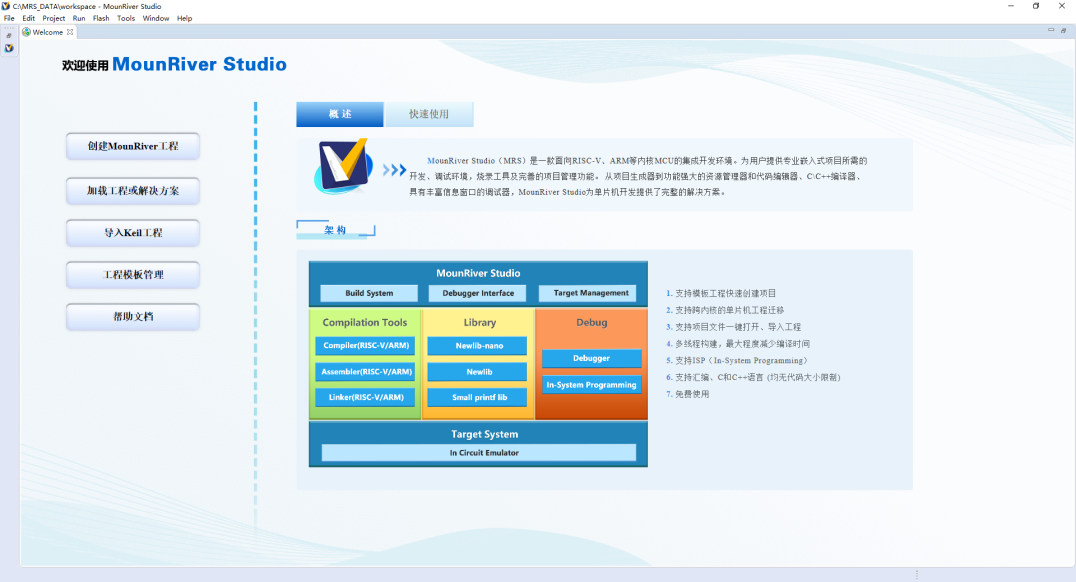Click the Target System header
The width and height of the screenshot is (1076, 582).
[484, 434]
